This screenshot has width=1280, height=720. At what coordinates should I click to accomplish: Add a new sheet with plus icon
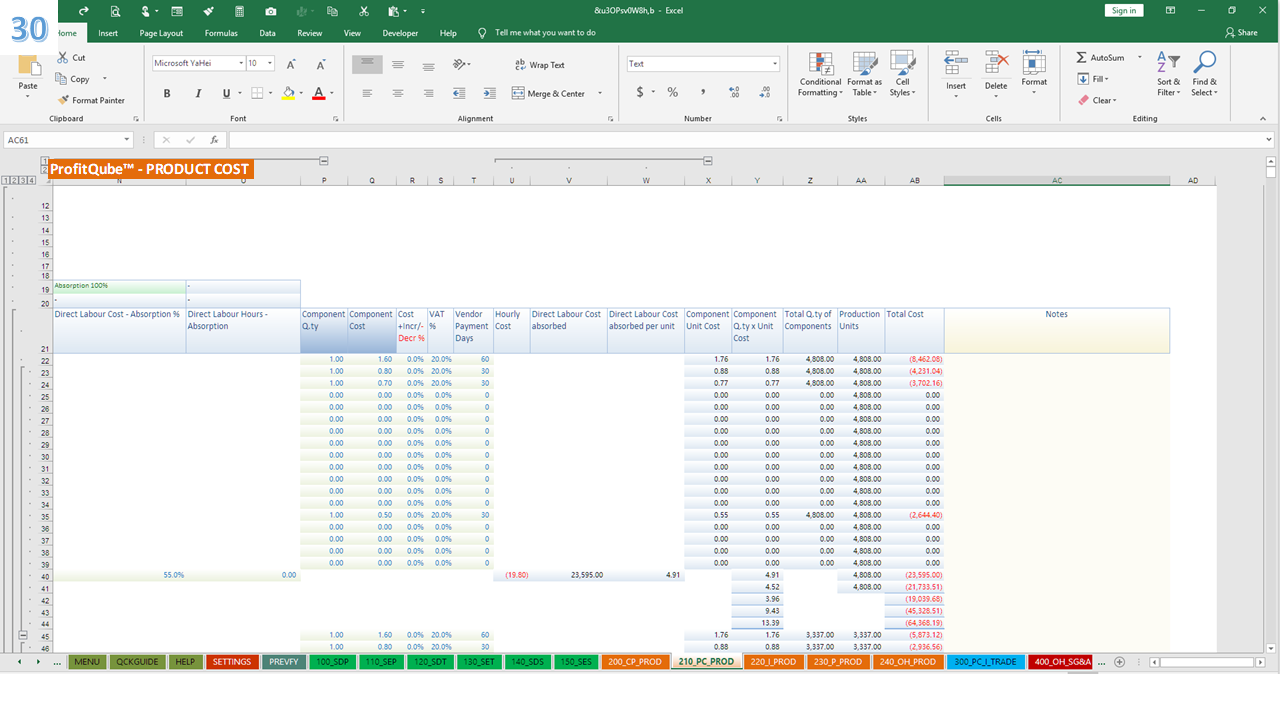click(1120, 662)
